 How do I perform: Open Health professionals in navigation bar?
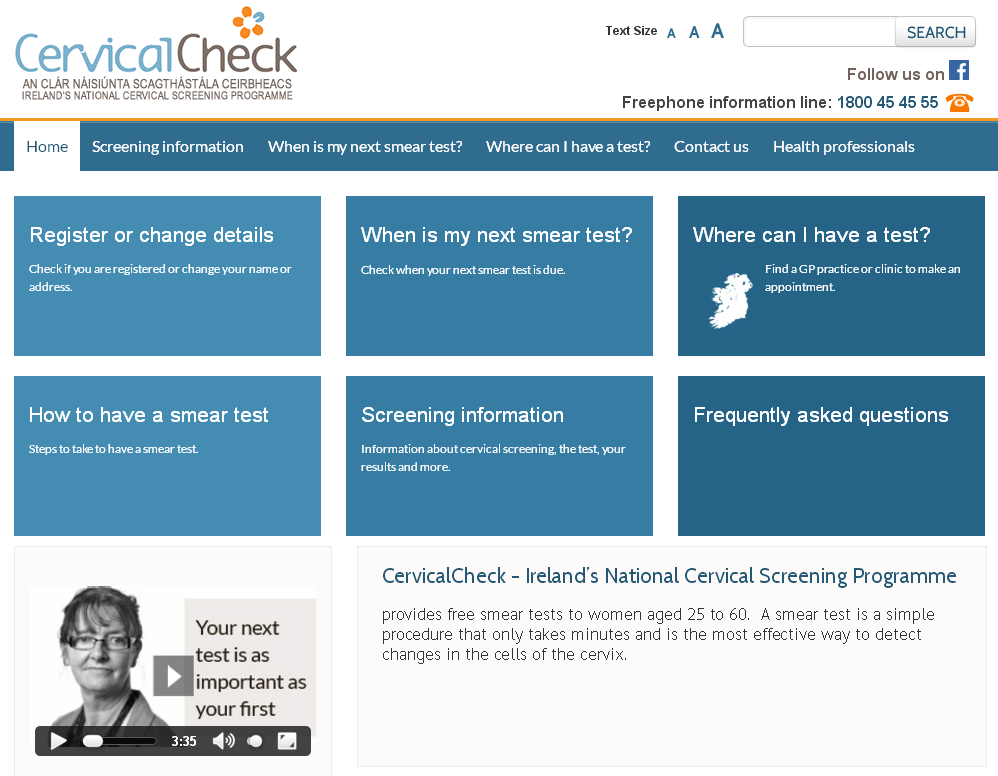(x=843, y=146)
